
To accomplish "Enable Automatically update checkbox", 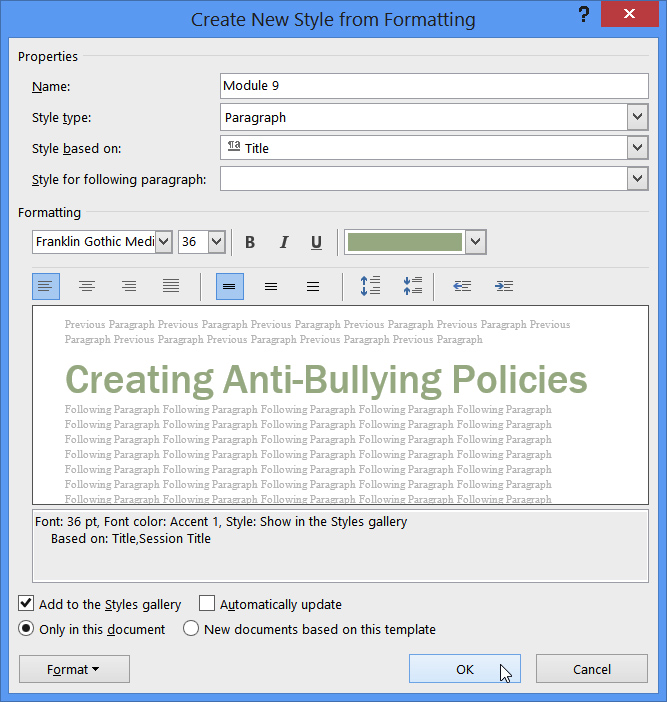I will coord(207,604).
